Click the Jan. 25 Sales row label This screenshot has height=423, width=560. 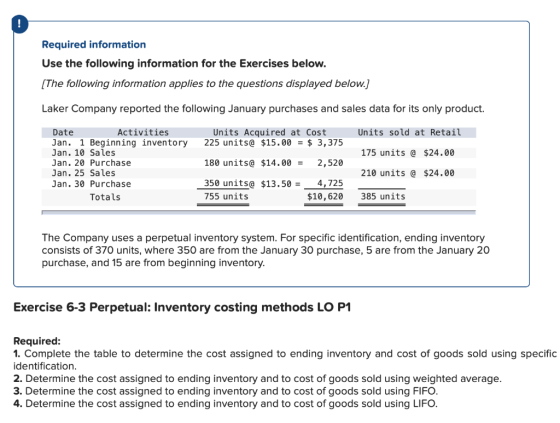(x=84, y=173)
